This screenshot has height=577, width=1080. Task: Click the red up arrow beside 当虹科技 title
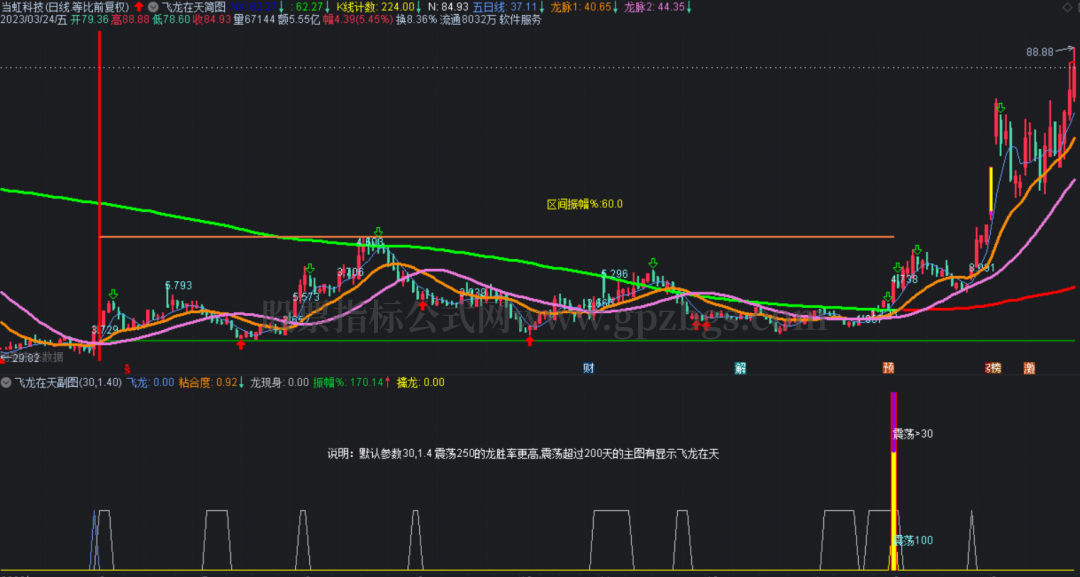pyautogui.click(x=139, y=7)
